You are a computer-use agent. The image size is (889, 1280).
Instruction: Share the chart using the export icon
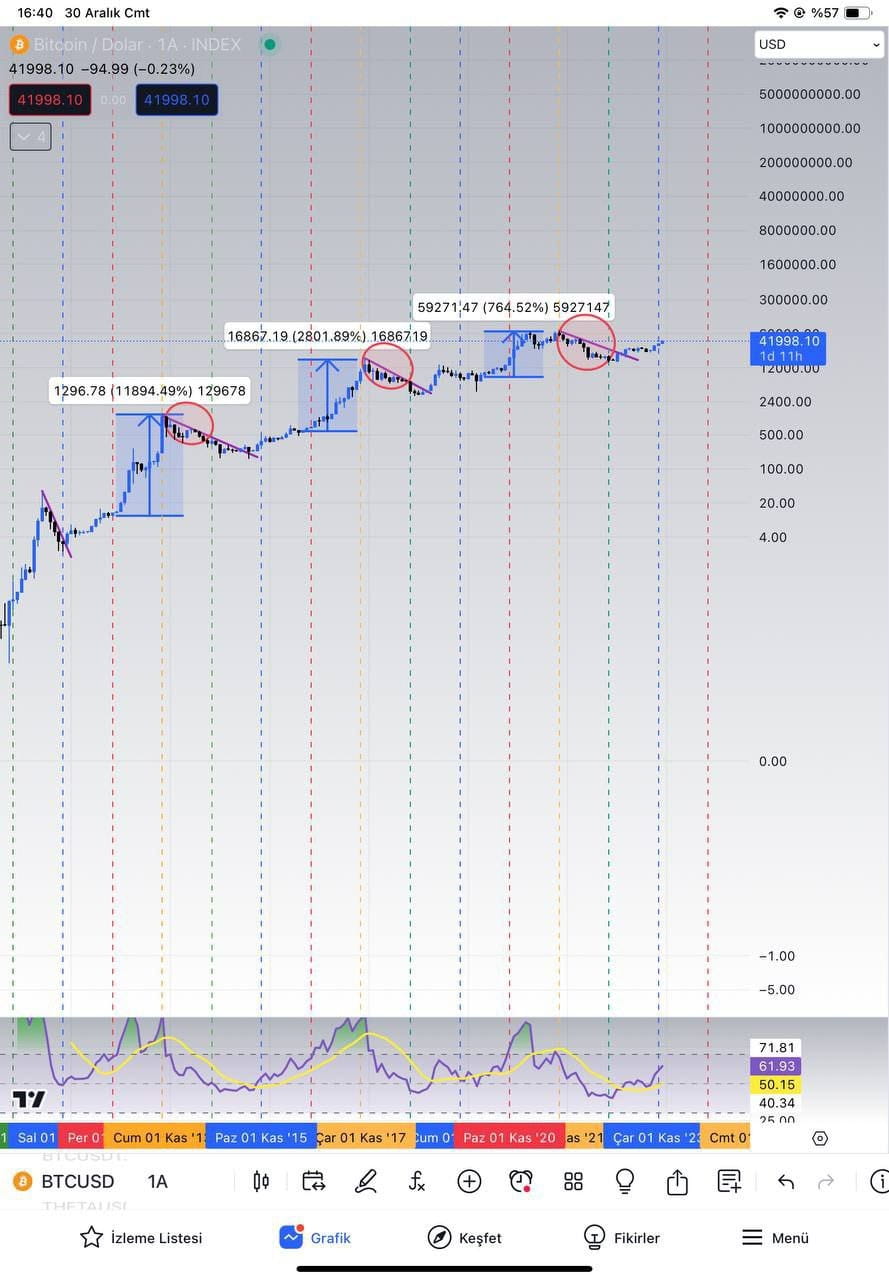coord(676,1181)
